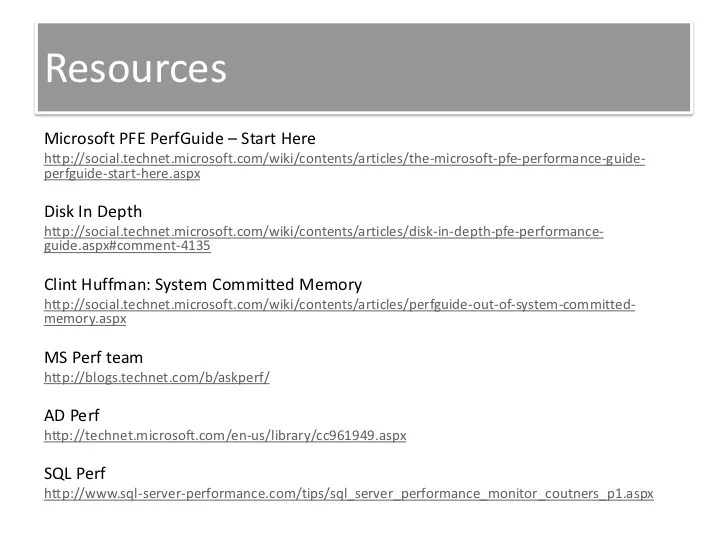Open the askperf blogs.technet.com link
The image size is (728, 546).
point(157,378)
